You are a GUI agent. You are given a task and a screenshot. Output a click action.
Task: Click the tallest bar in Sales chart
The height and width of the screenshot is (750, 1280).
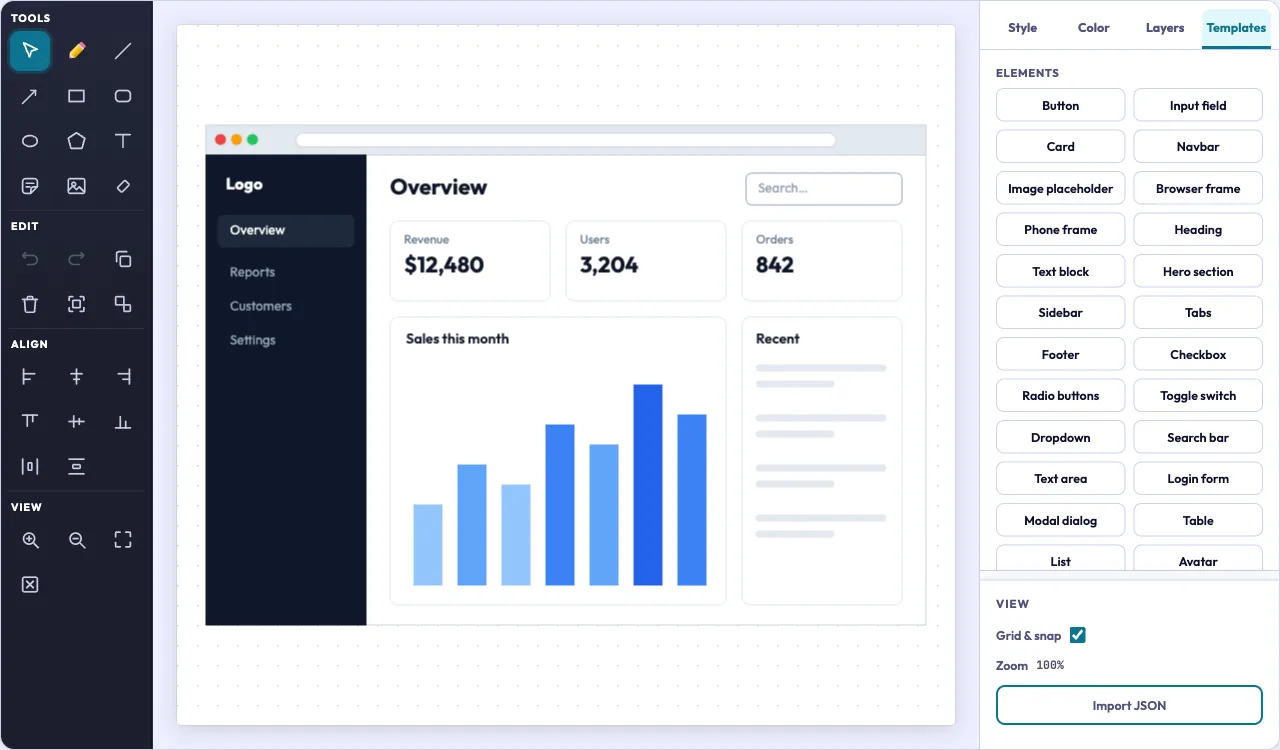click(x=648, y=485)
